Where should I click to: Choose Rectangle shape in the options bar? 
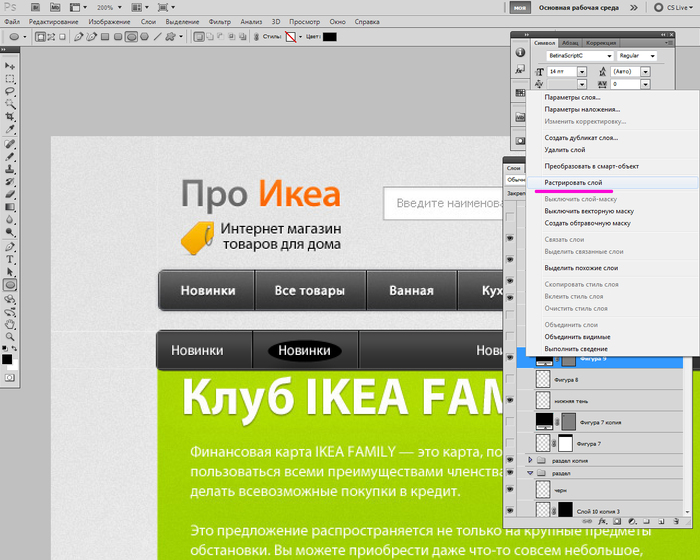105,37
